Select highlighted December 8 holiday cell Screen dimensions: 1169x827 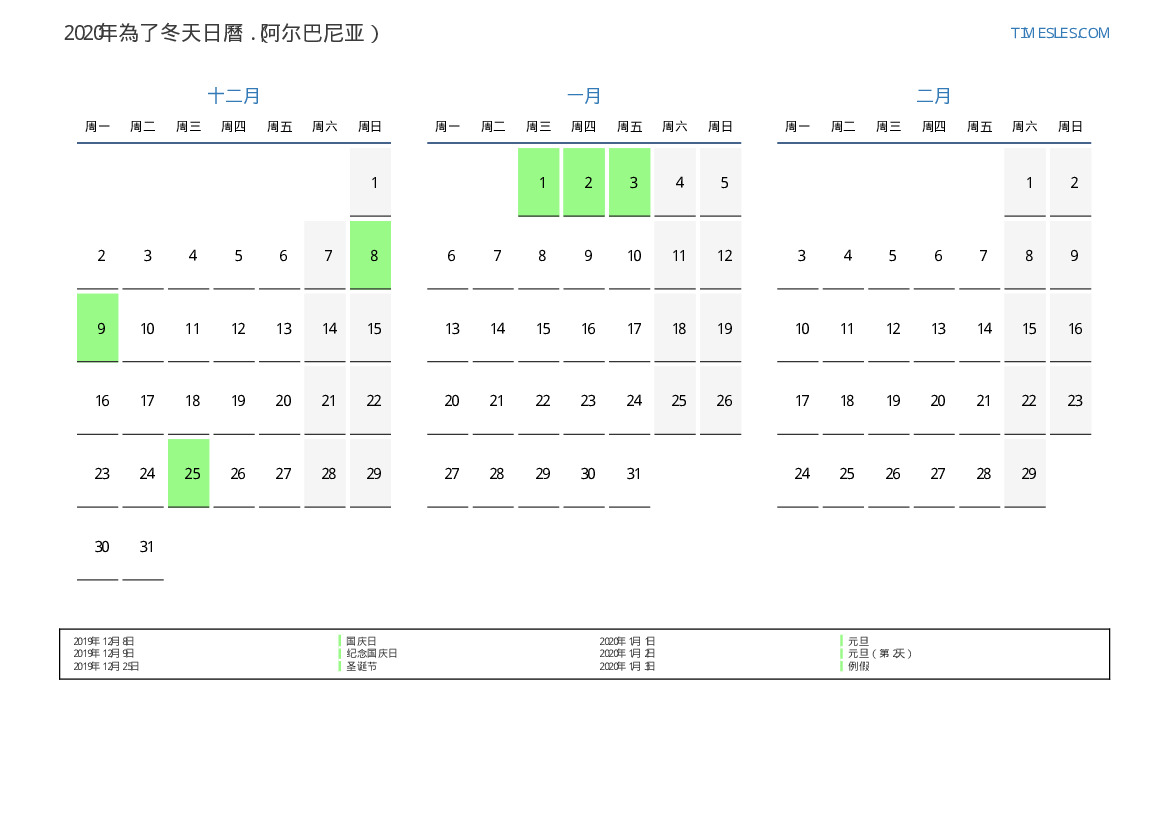coord(371,255)
